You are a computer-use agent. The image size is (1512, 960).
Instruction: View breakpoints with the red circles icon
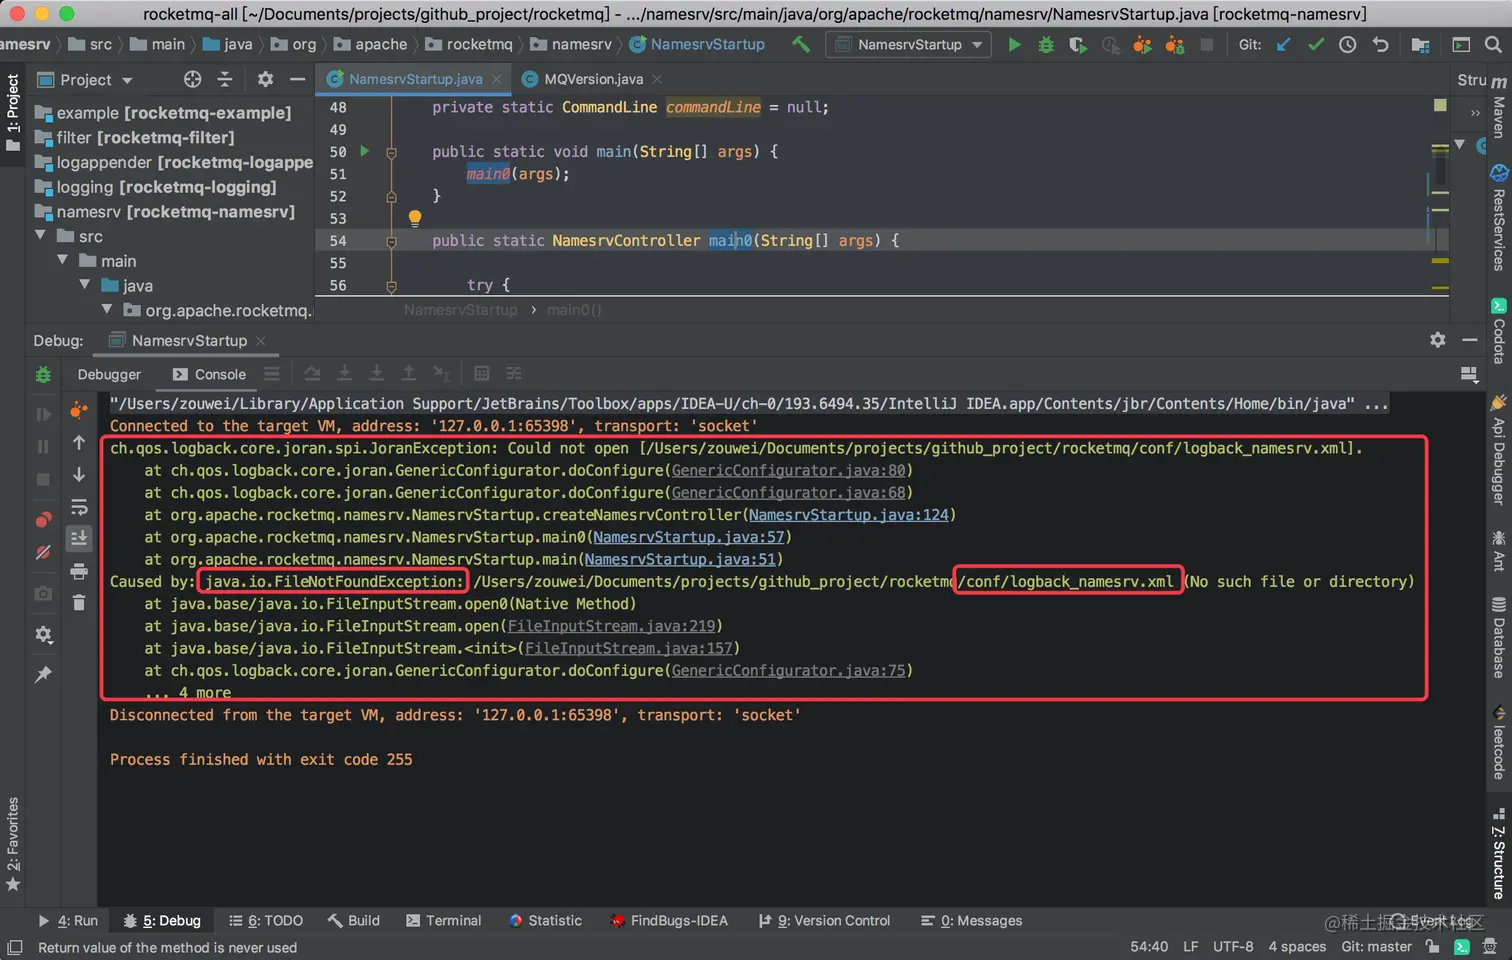point(43,520)
